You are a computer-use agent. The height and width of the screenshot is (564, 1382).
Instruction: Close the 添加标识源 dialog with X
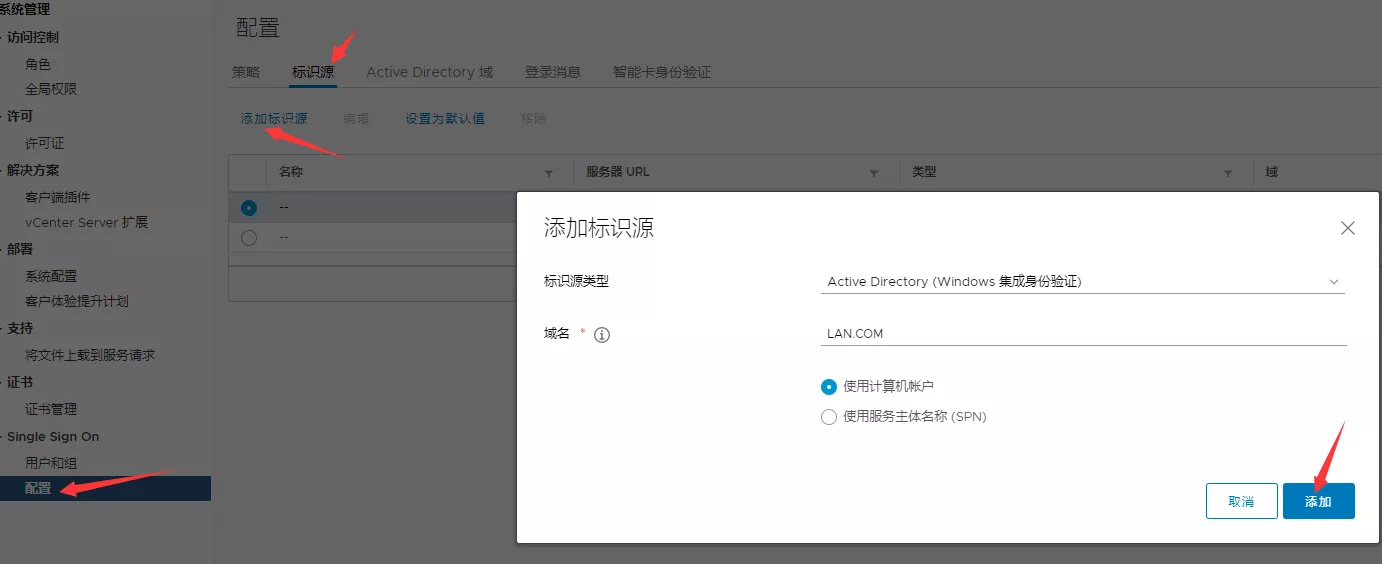1347,228
